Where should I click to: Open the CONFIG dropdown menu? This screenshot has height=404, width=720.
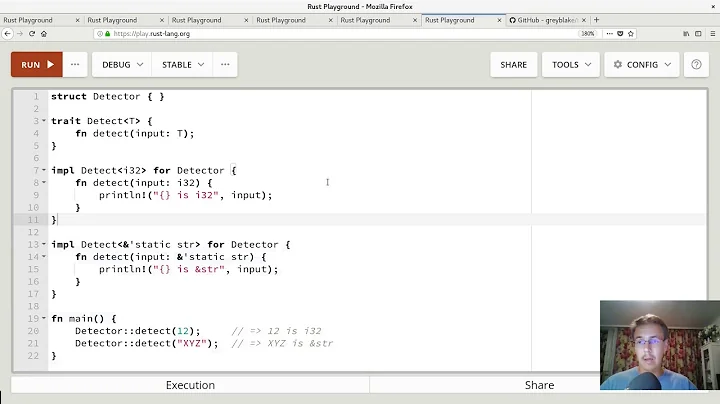[x=641, y=65]
